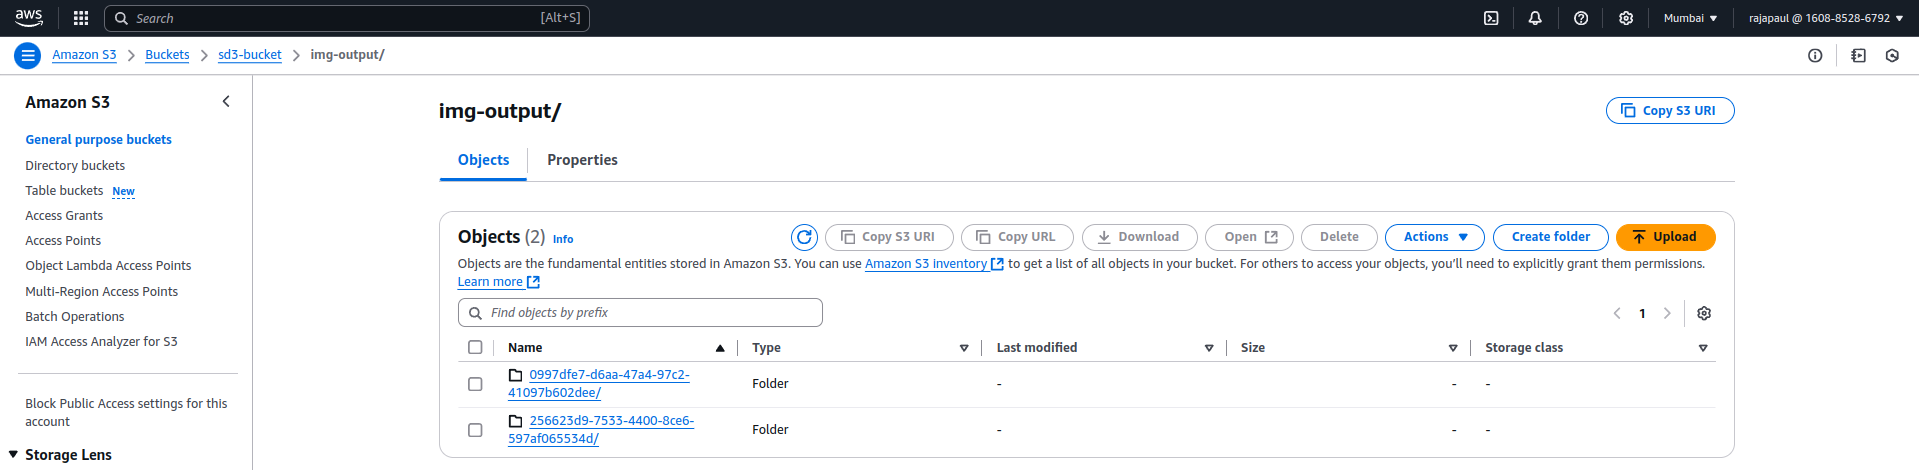
Task: Click the clock icon at far right
Action: [1892, 55]
